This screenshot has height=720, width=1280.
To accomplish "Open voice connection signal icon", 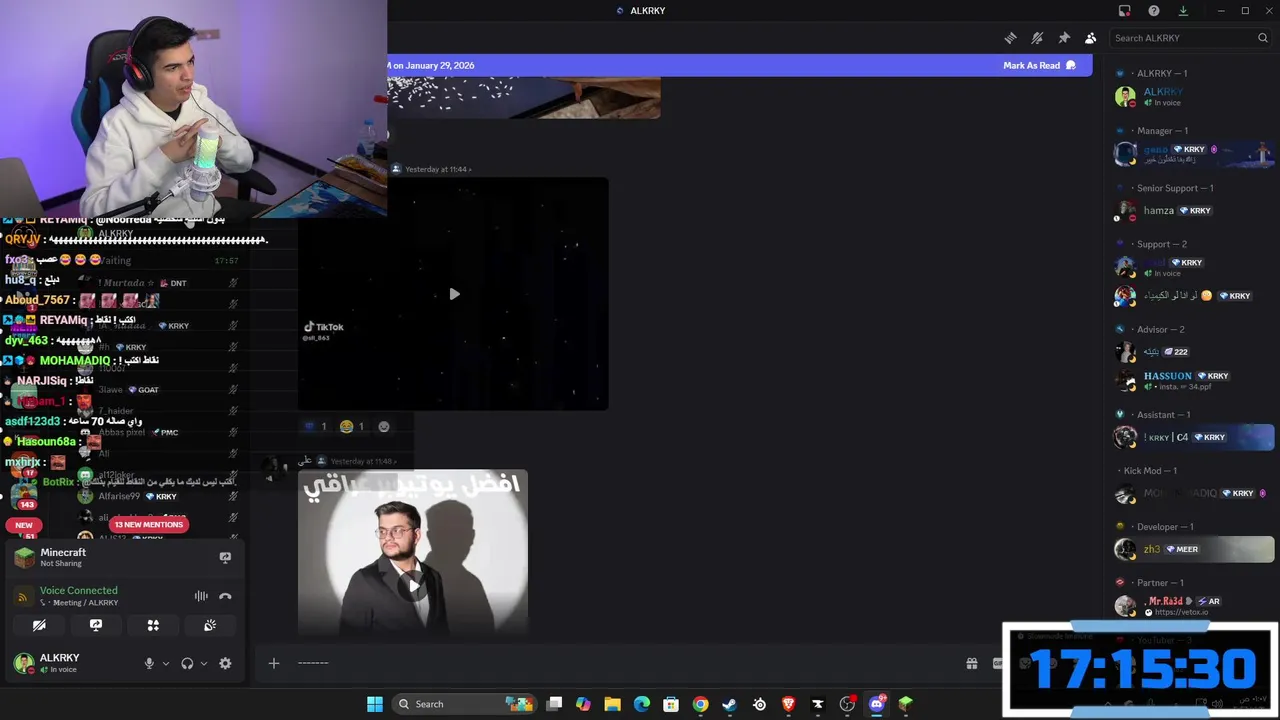I will [x=23, y=596].
